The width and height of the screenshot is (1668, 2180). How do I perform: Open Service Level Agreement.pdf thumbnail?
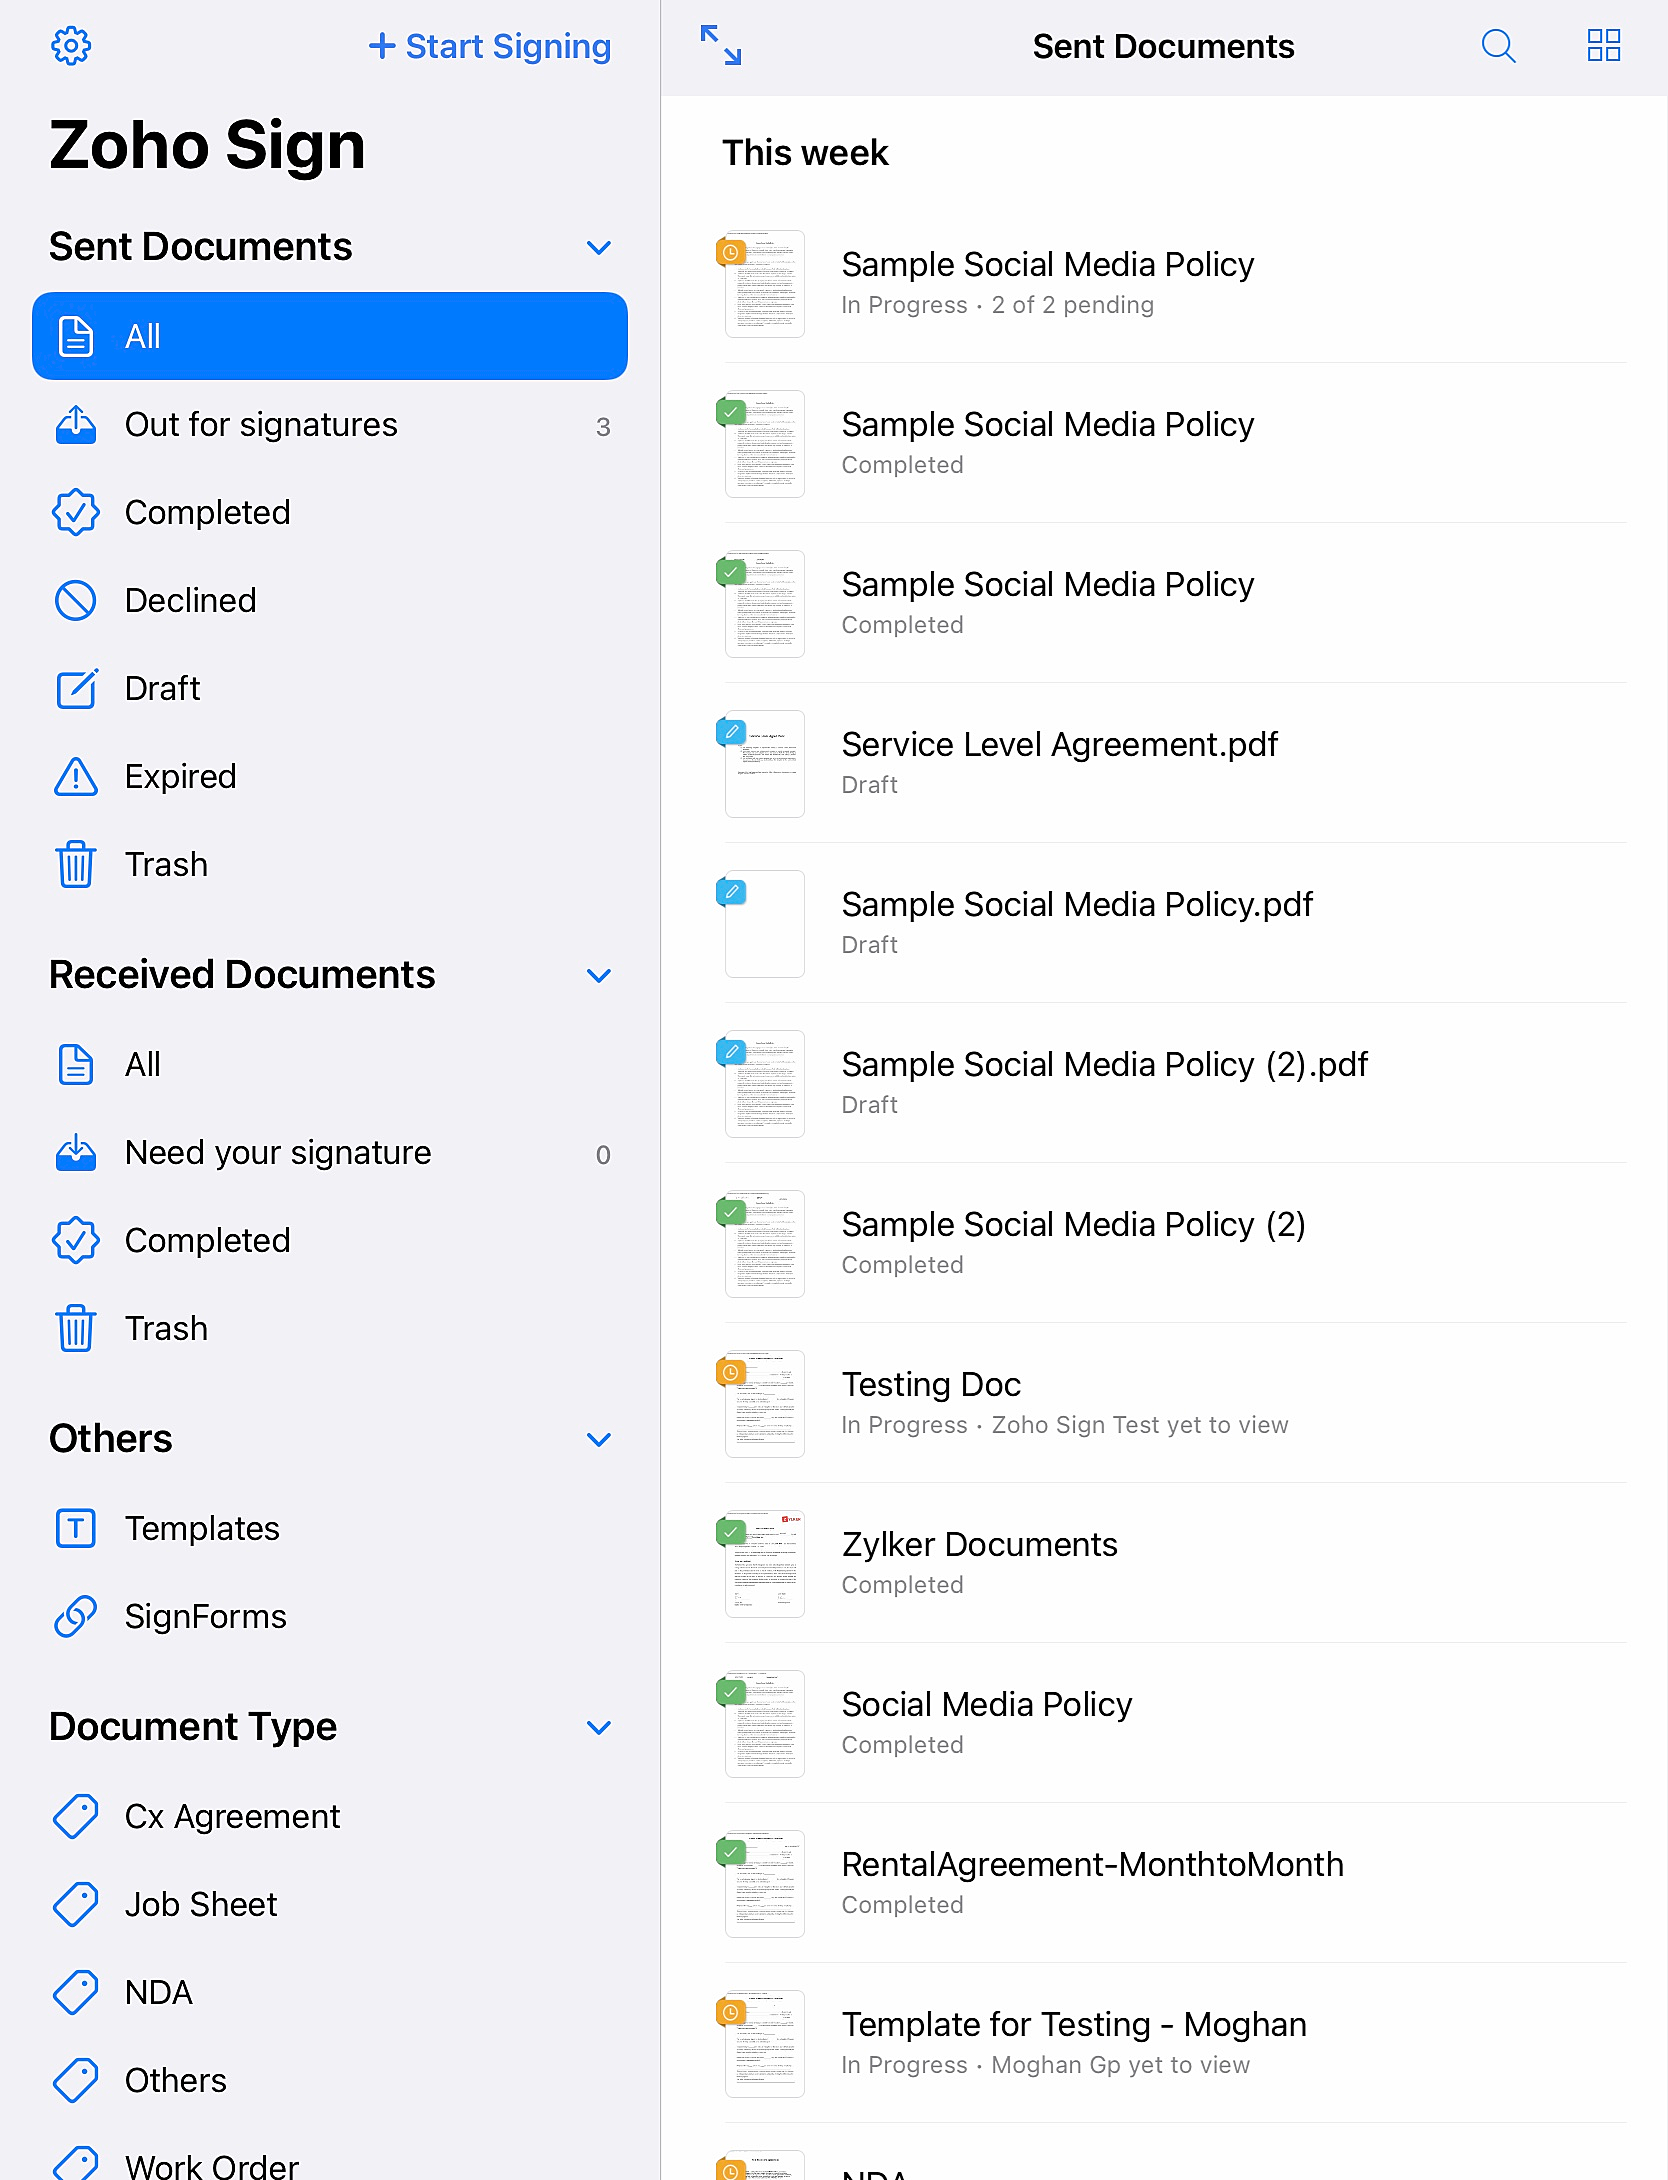point(764,764)
